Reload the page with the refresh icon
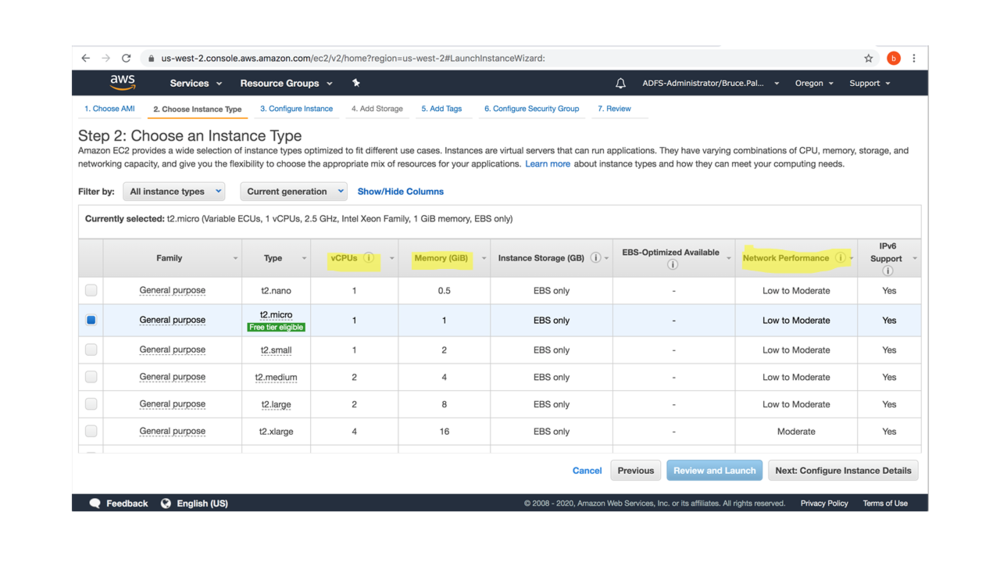The height and width of the screenshot is (563, 1000). [126, 58]
